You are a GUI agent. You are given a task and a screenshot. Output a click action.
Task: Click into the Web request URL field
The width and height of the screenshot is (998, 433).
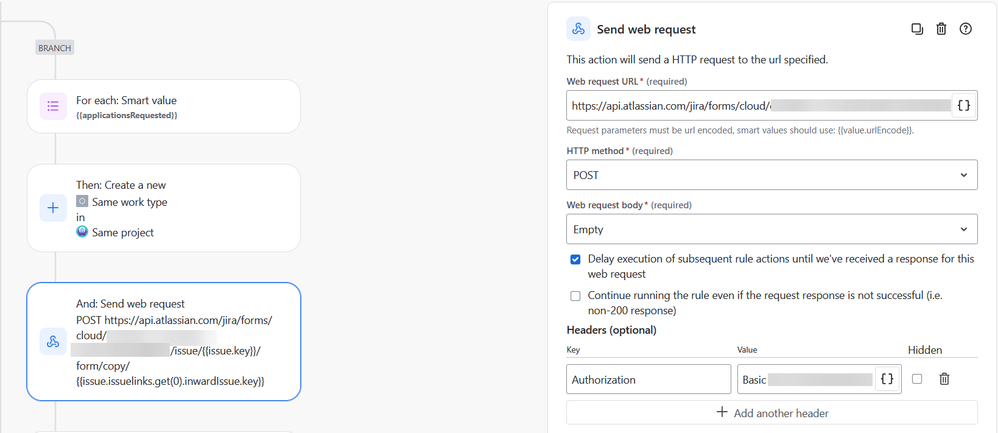[759, 106]
